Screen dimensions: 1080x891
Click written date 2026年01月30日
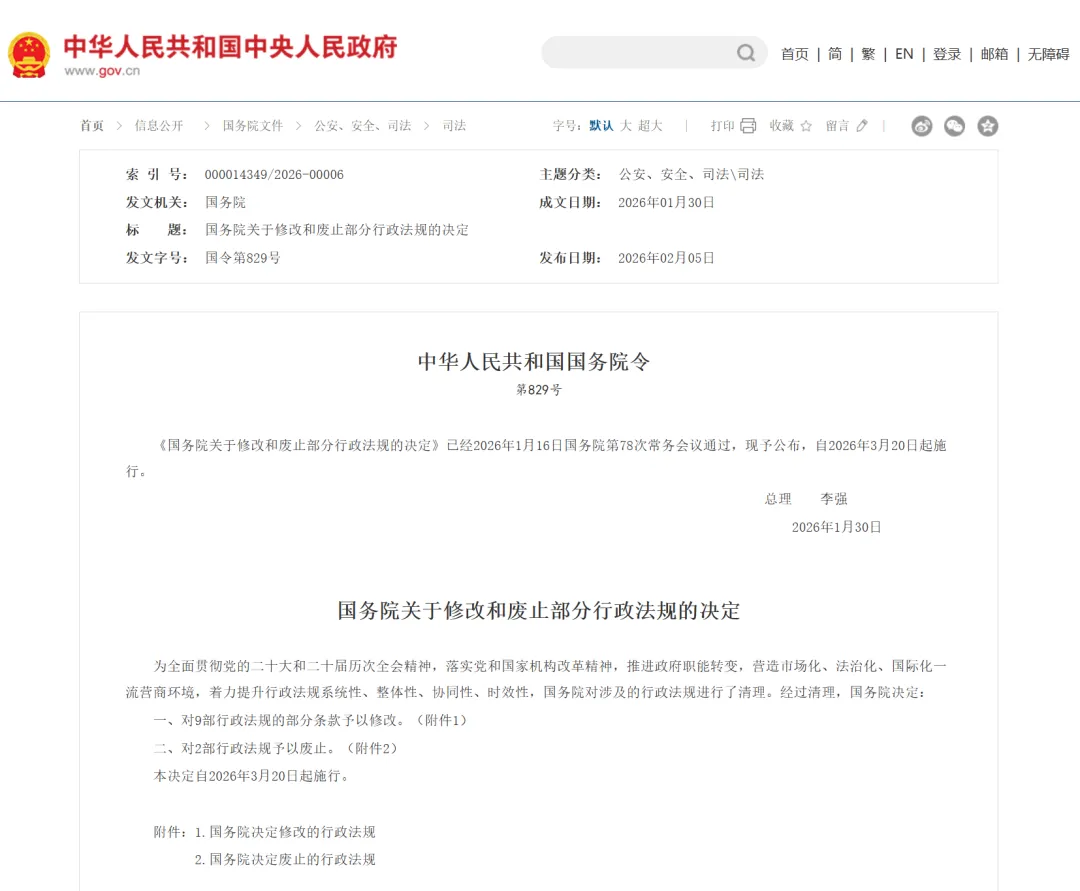(666, 202)
